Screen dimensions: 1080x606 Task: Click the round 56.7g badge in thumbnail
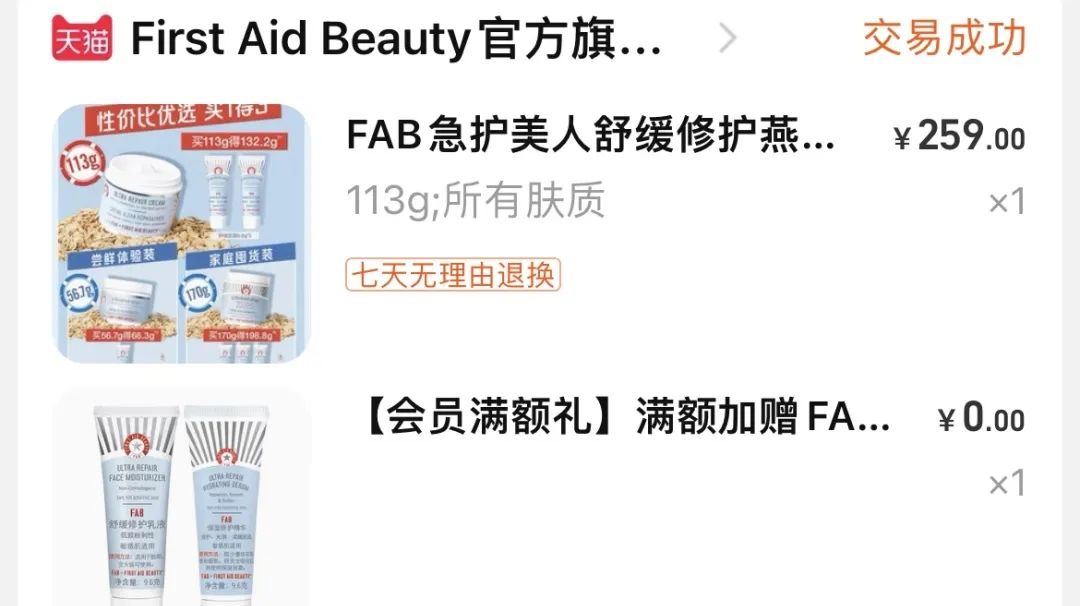pyautogui.click(x=81, y=295)
